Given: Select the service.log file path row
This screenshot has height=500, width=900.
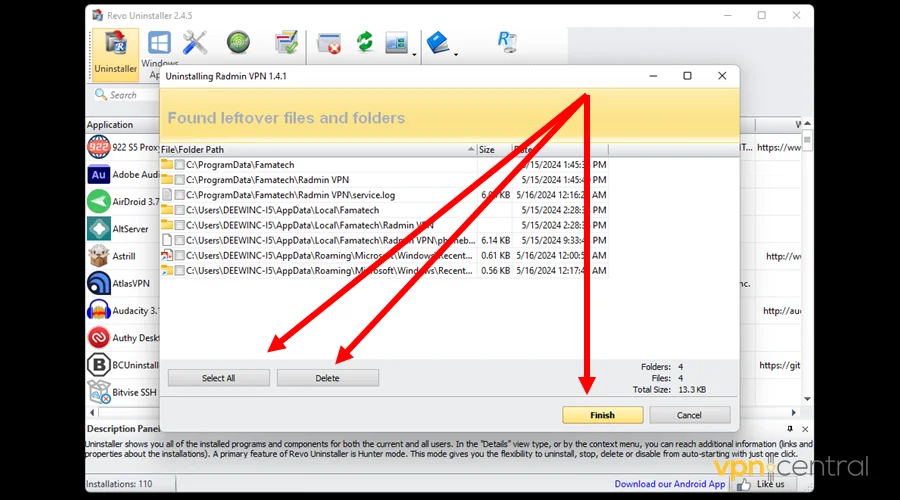Looking at the screenshot, I should click(384, 195).
